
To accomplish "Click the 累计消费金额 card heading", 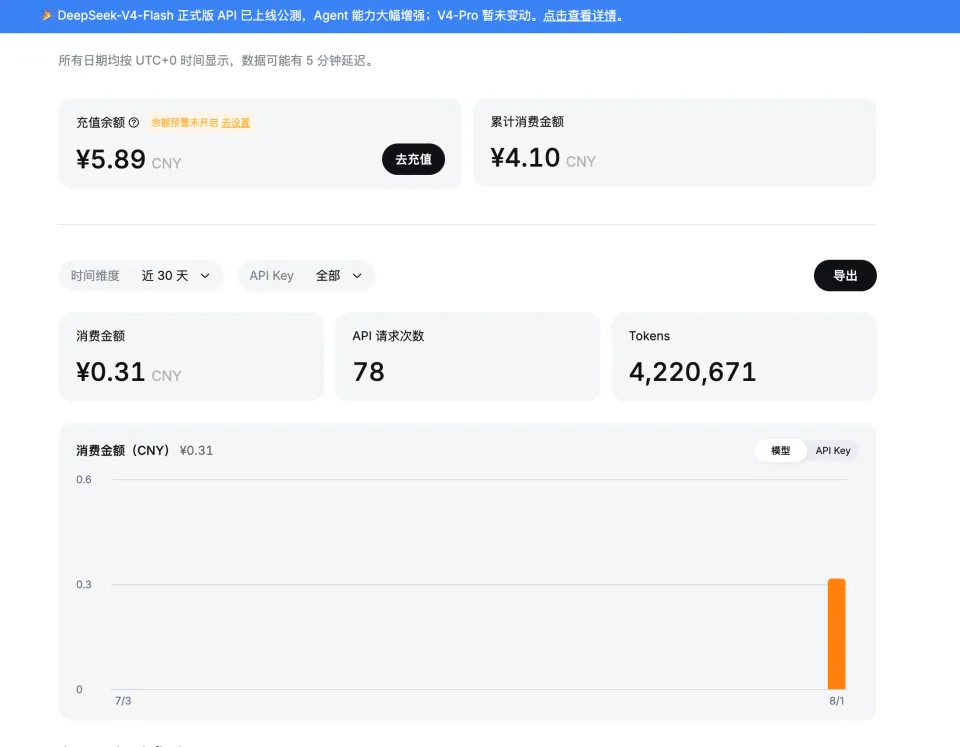I will (x=527, y=121).
